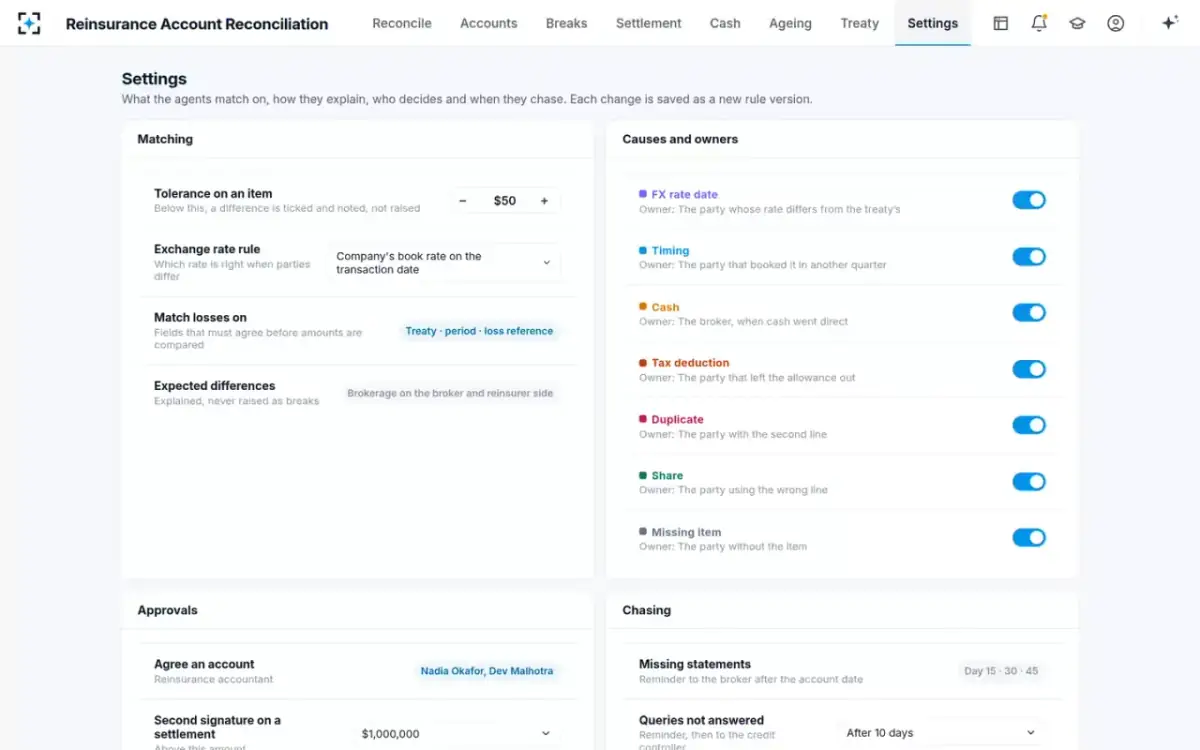Open the Exchange rate rule dropdown
This screenshot has height=750, width=1200.
coord(444,263)
